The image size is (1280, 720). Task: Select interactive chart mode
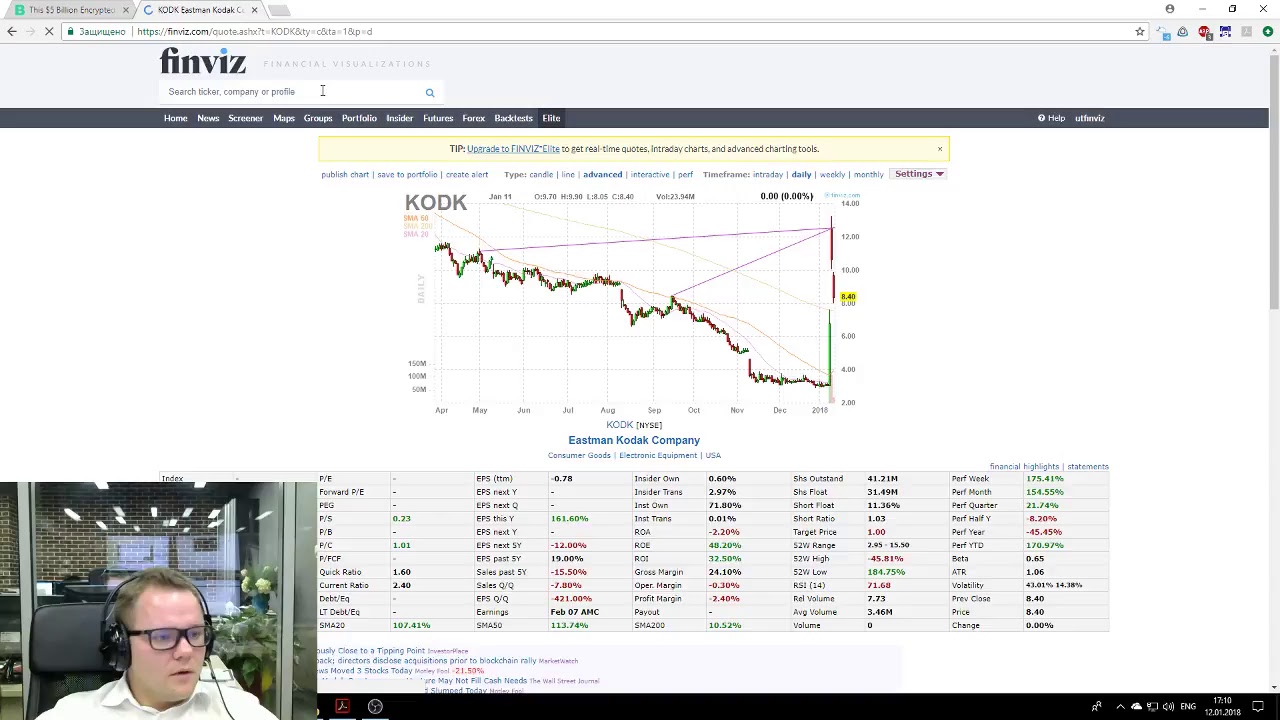click(650, 175)
